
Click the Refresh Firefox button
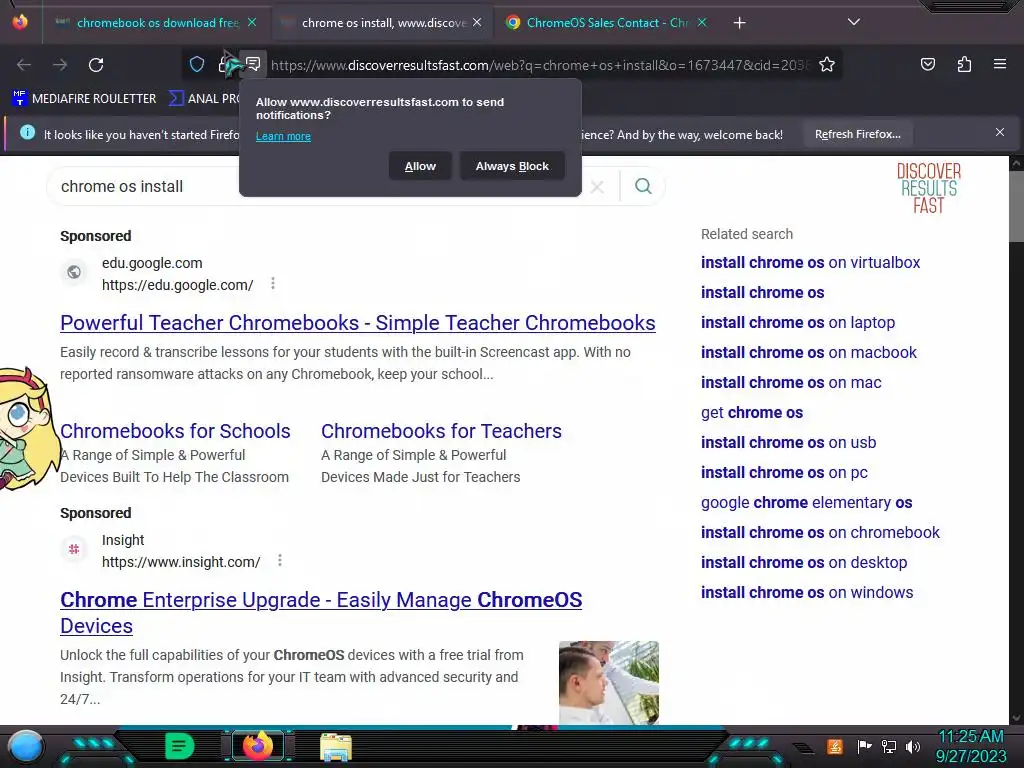click(857, 134)
